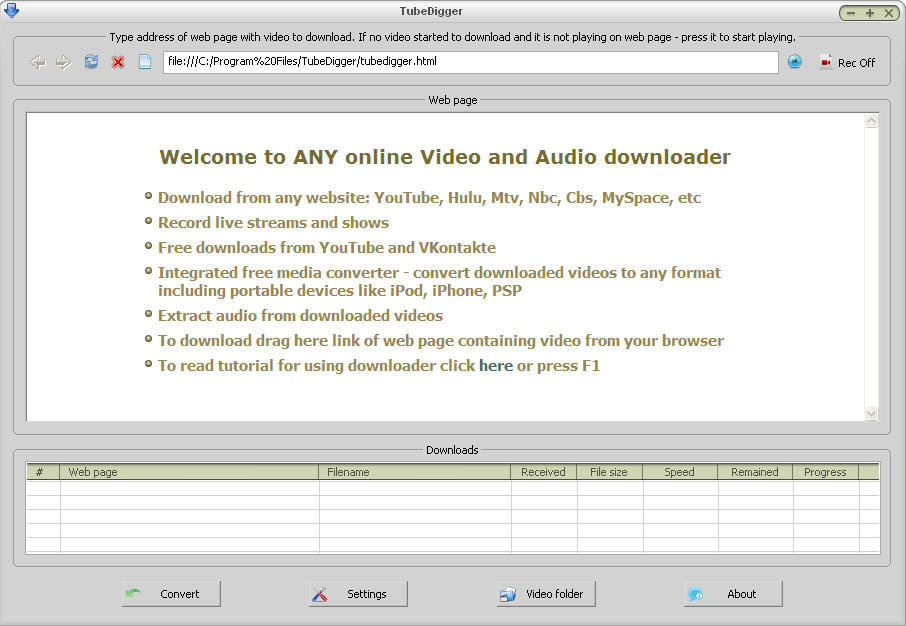
Task: Click the Speed column header
Action: [x=680, y=472]
